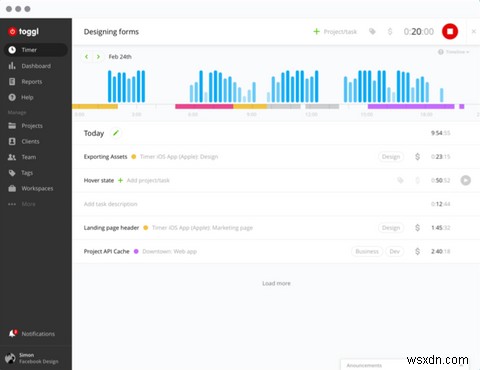
Task: Click the yellow project dot on Exporting Assets
Action: tap(134, 157)
